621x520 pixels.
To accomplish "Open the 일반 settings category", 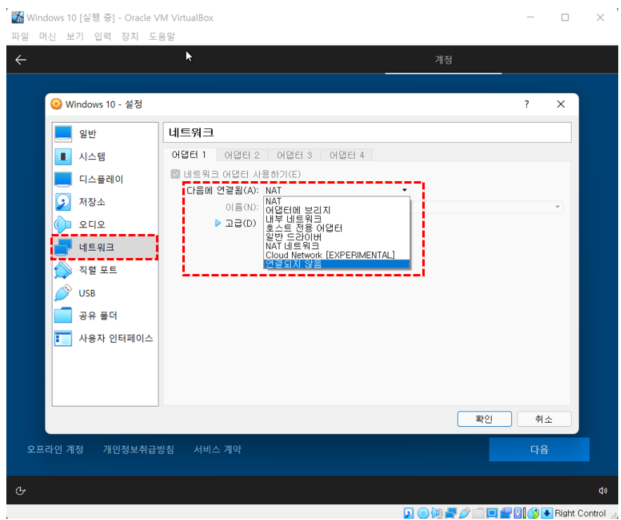I will click(x=105, y=134).
